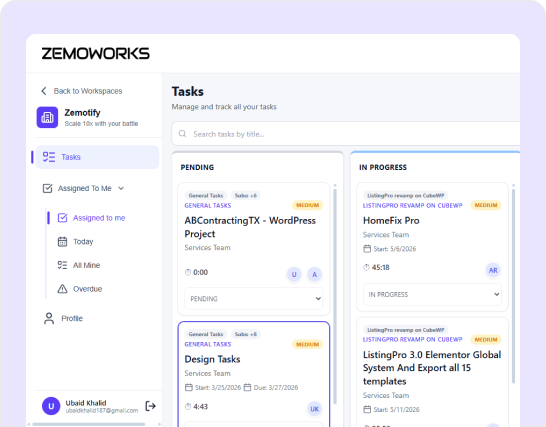
Task: Click the calendar icon beside Due: 3/27/2026
Action: 247,387
